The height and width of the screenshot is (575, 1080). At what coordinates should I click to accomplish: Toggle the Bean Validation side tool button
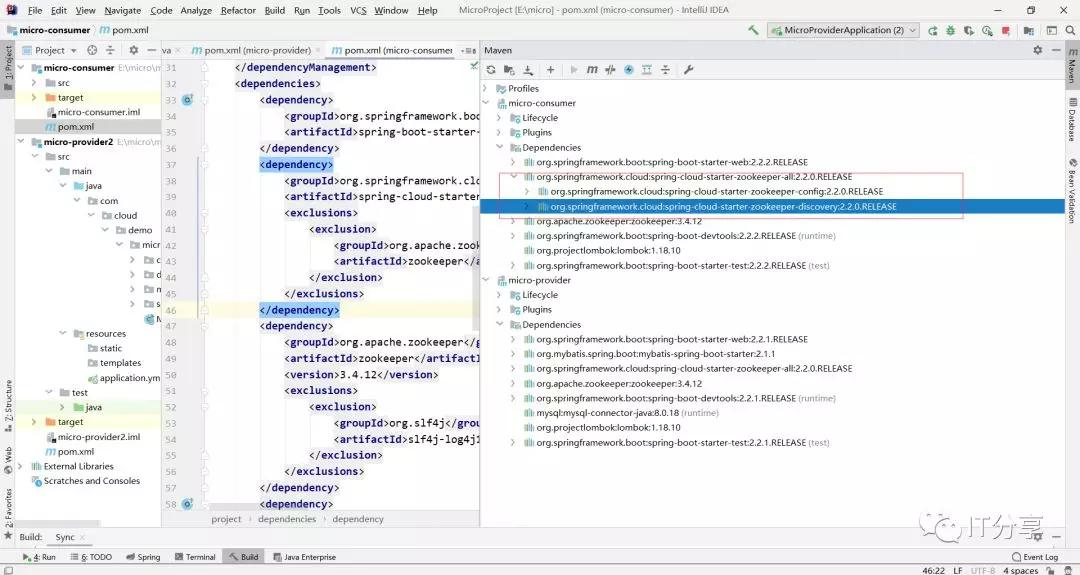coord(1072,191)
